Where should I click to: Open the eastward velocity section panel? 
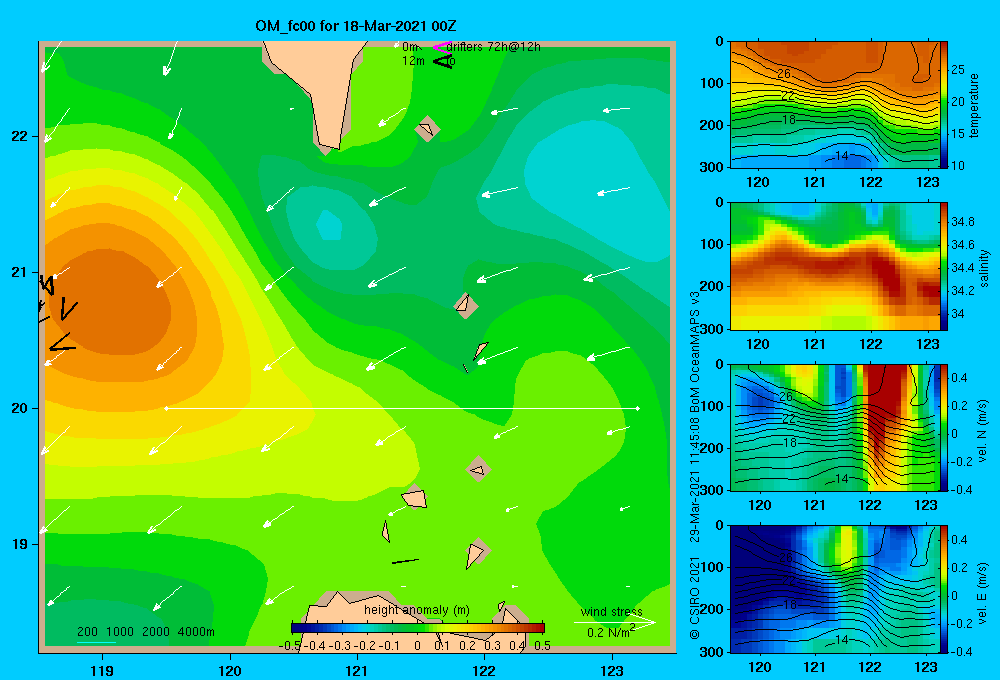pyautogui.click(x=835, y=589)
